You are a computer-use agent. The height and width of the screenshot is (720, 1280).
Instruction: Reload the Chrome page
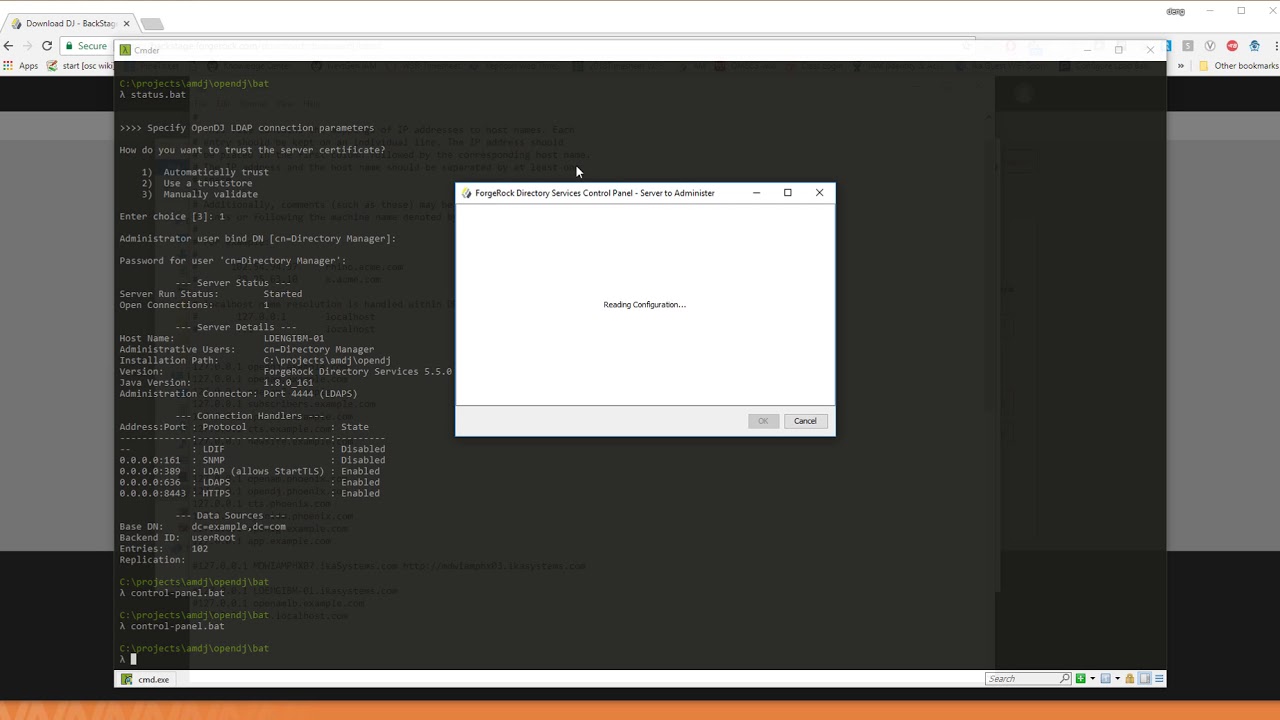47,46
